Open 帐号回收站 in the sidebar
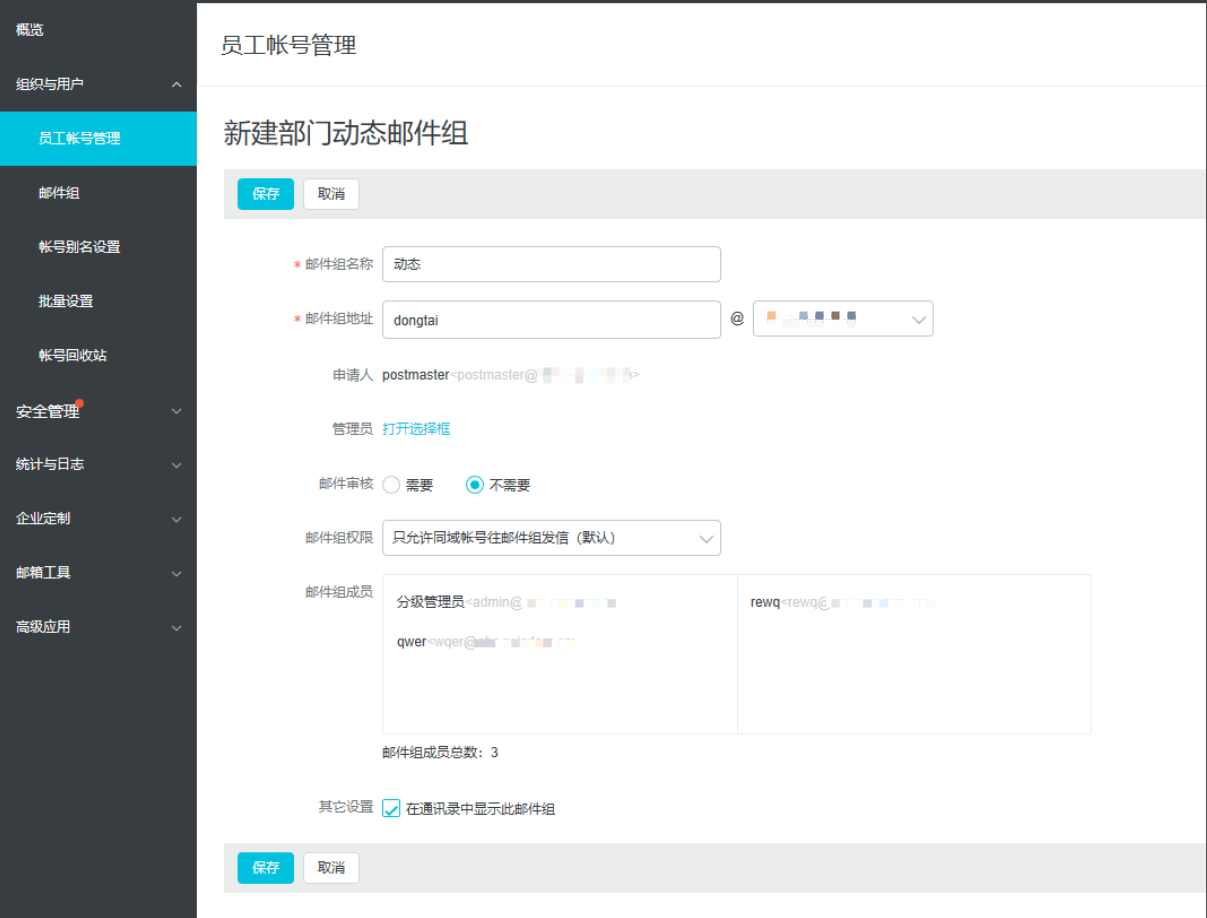The width and height of the screenshot is (1207, 918). (x=73, y=355)
